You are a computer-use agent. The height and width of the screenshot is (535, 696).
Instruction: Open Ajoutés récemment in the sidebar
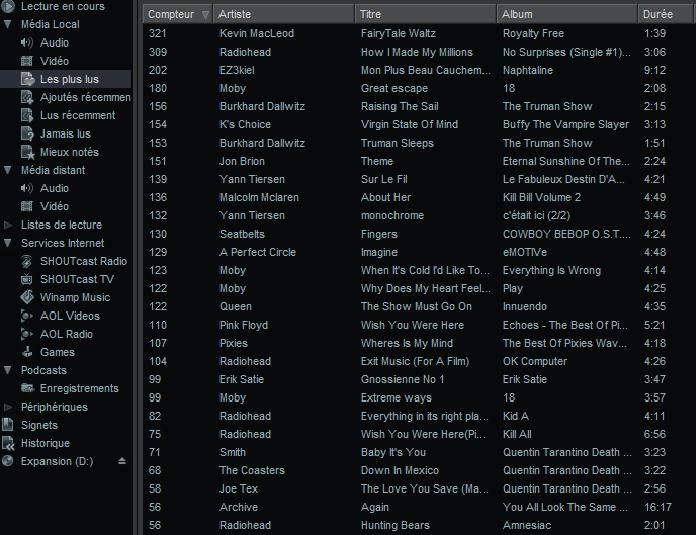point(85,97)
